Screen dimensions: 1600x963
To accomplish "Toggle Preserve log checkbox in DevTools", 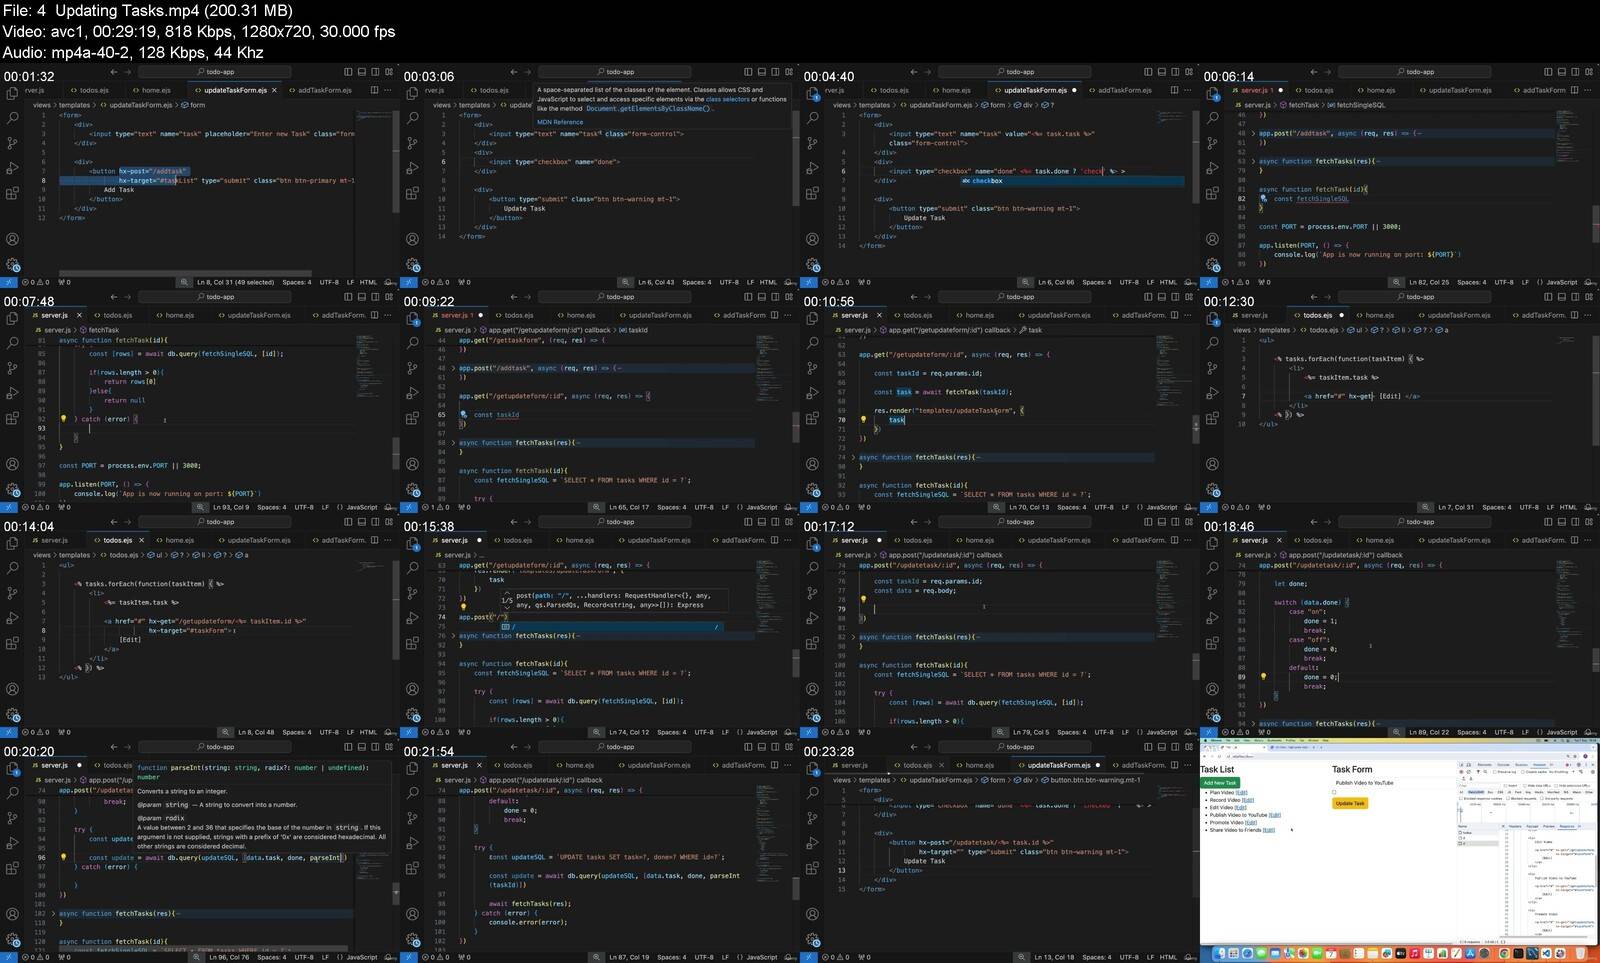I will pos(1495,772).
